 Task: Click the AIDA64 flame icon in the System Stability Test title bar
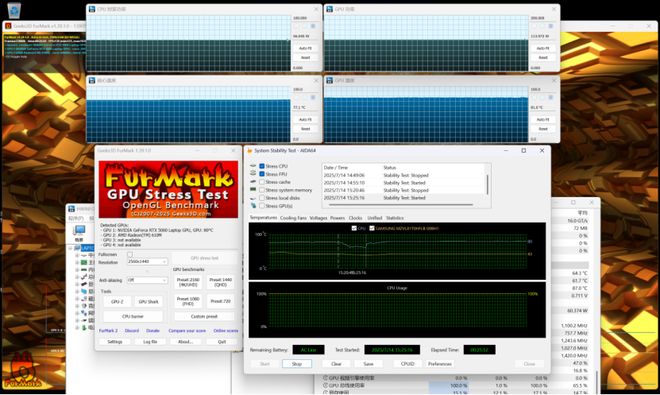pos(250,150)
